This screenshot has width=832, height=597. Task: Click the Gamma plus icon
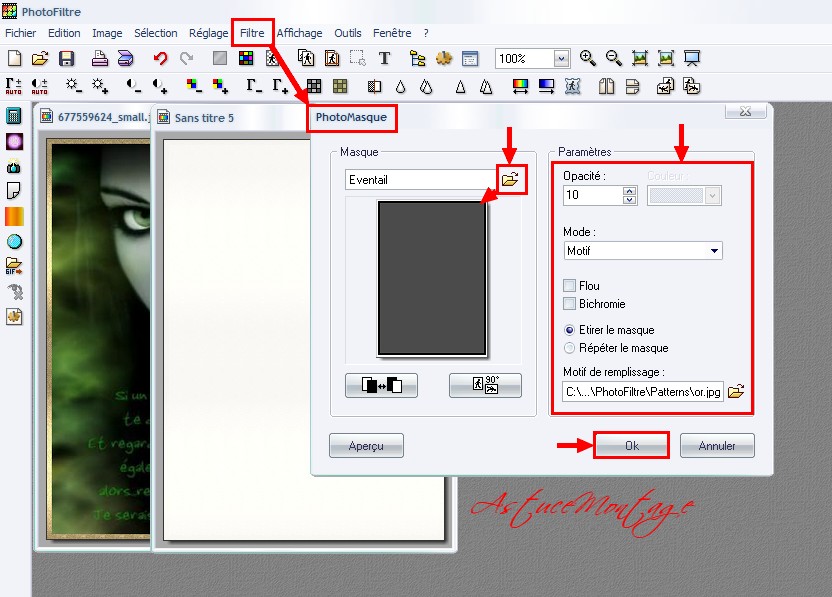[280, 86]
